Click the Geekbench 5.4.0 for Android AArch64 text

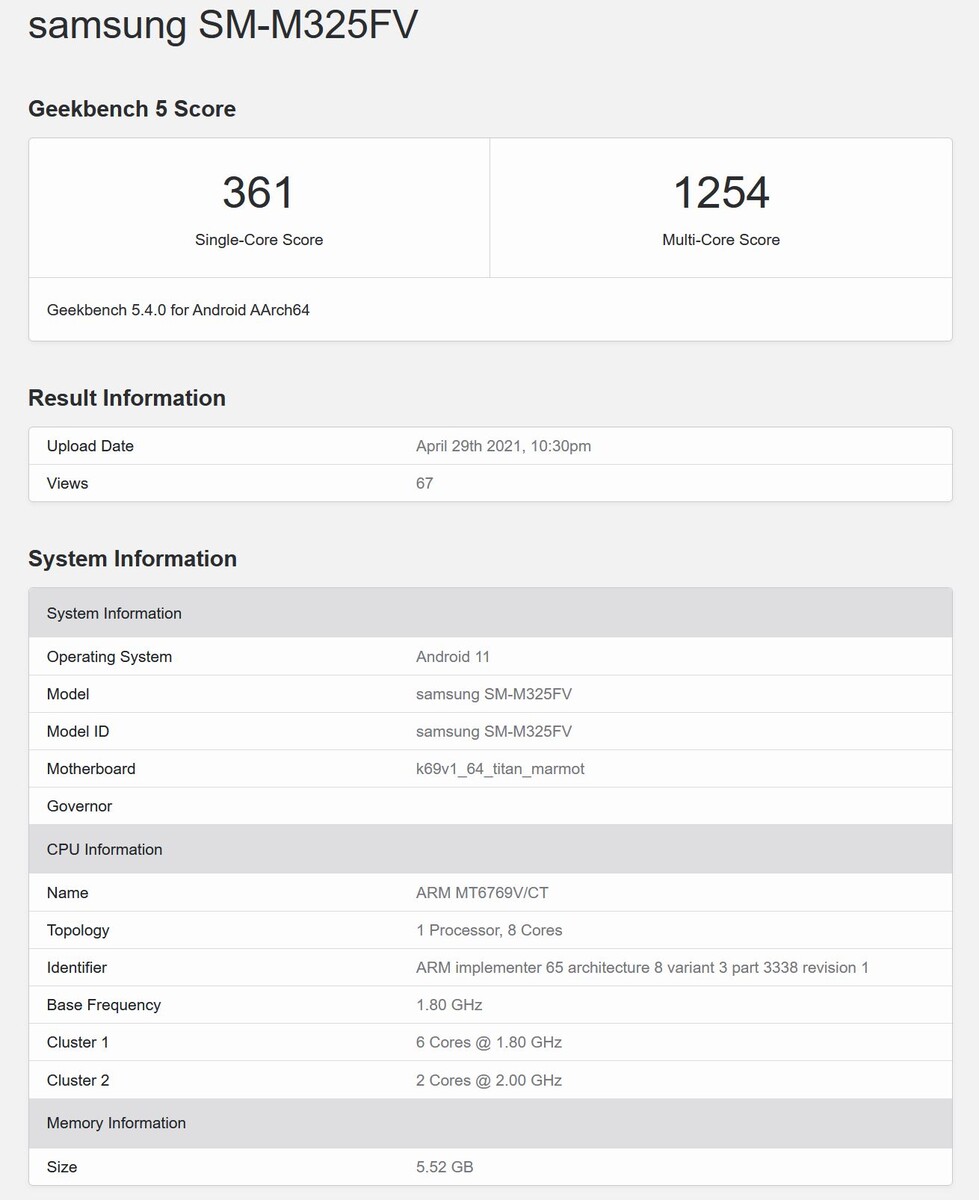point(178,310)
